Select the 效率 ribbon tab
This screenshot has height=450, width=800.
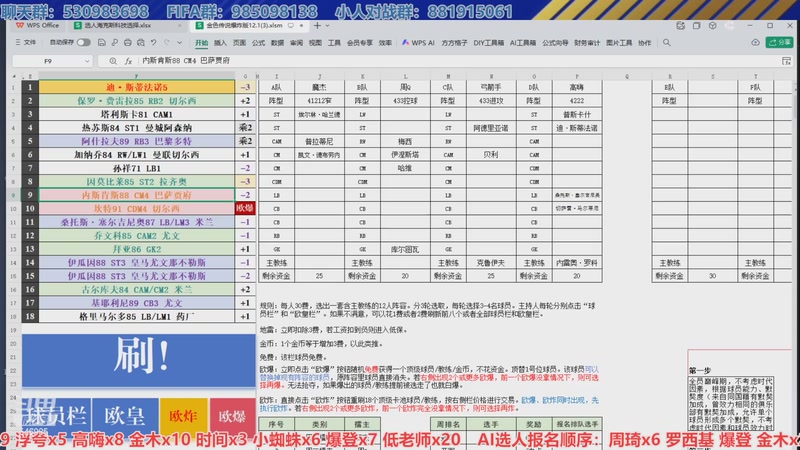pyautogui.click(x=385, y=43)
